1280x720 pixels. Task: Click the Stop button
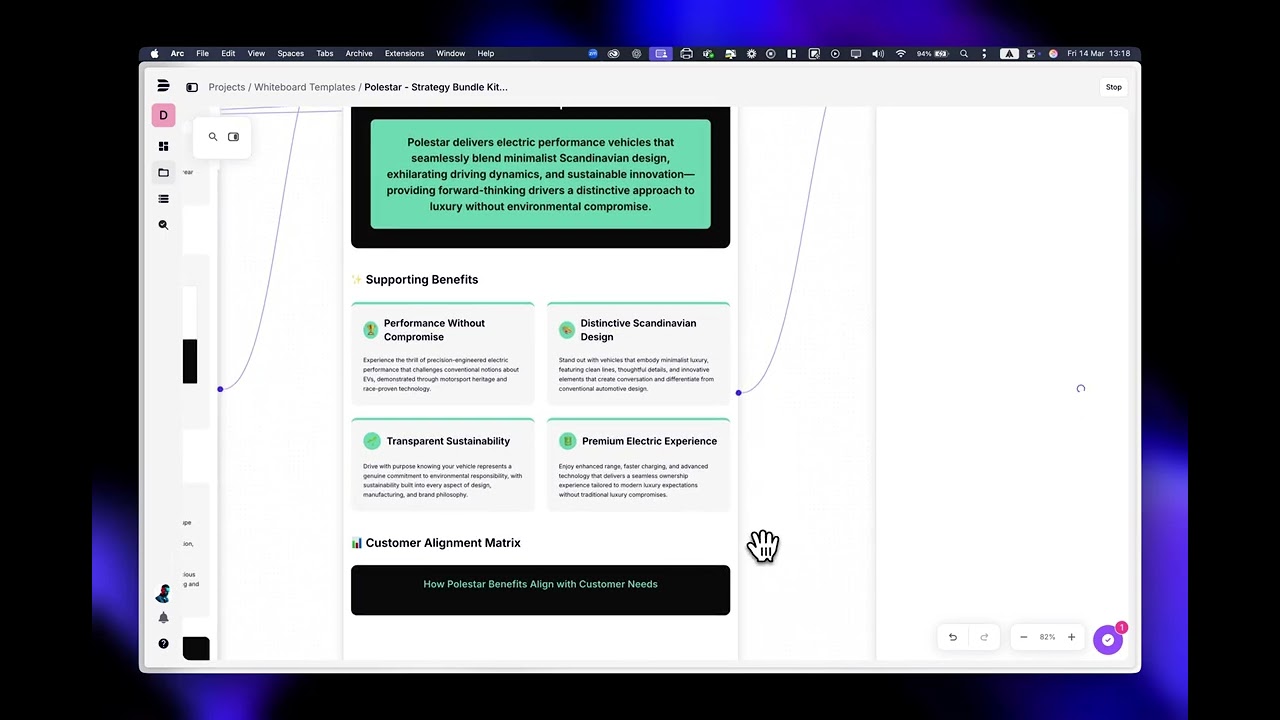coord(1113,87)
